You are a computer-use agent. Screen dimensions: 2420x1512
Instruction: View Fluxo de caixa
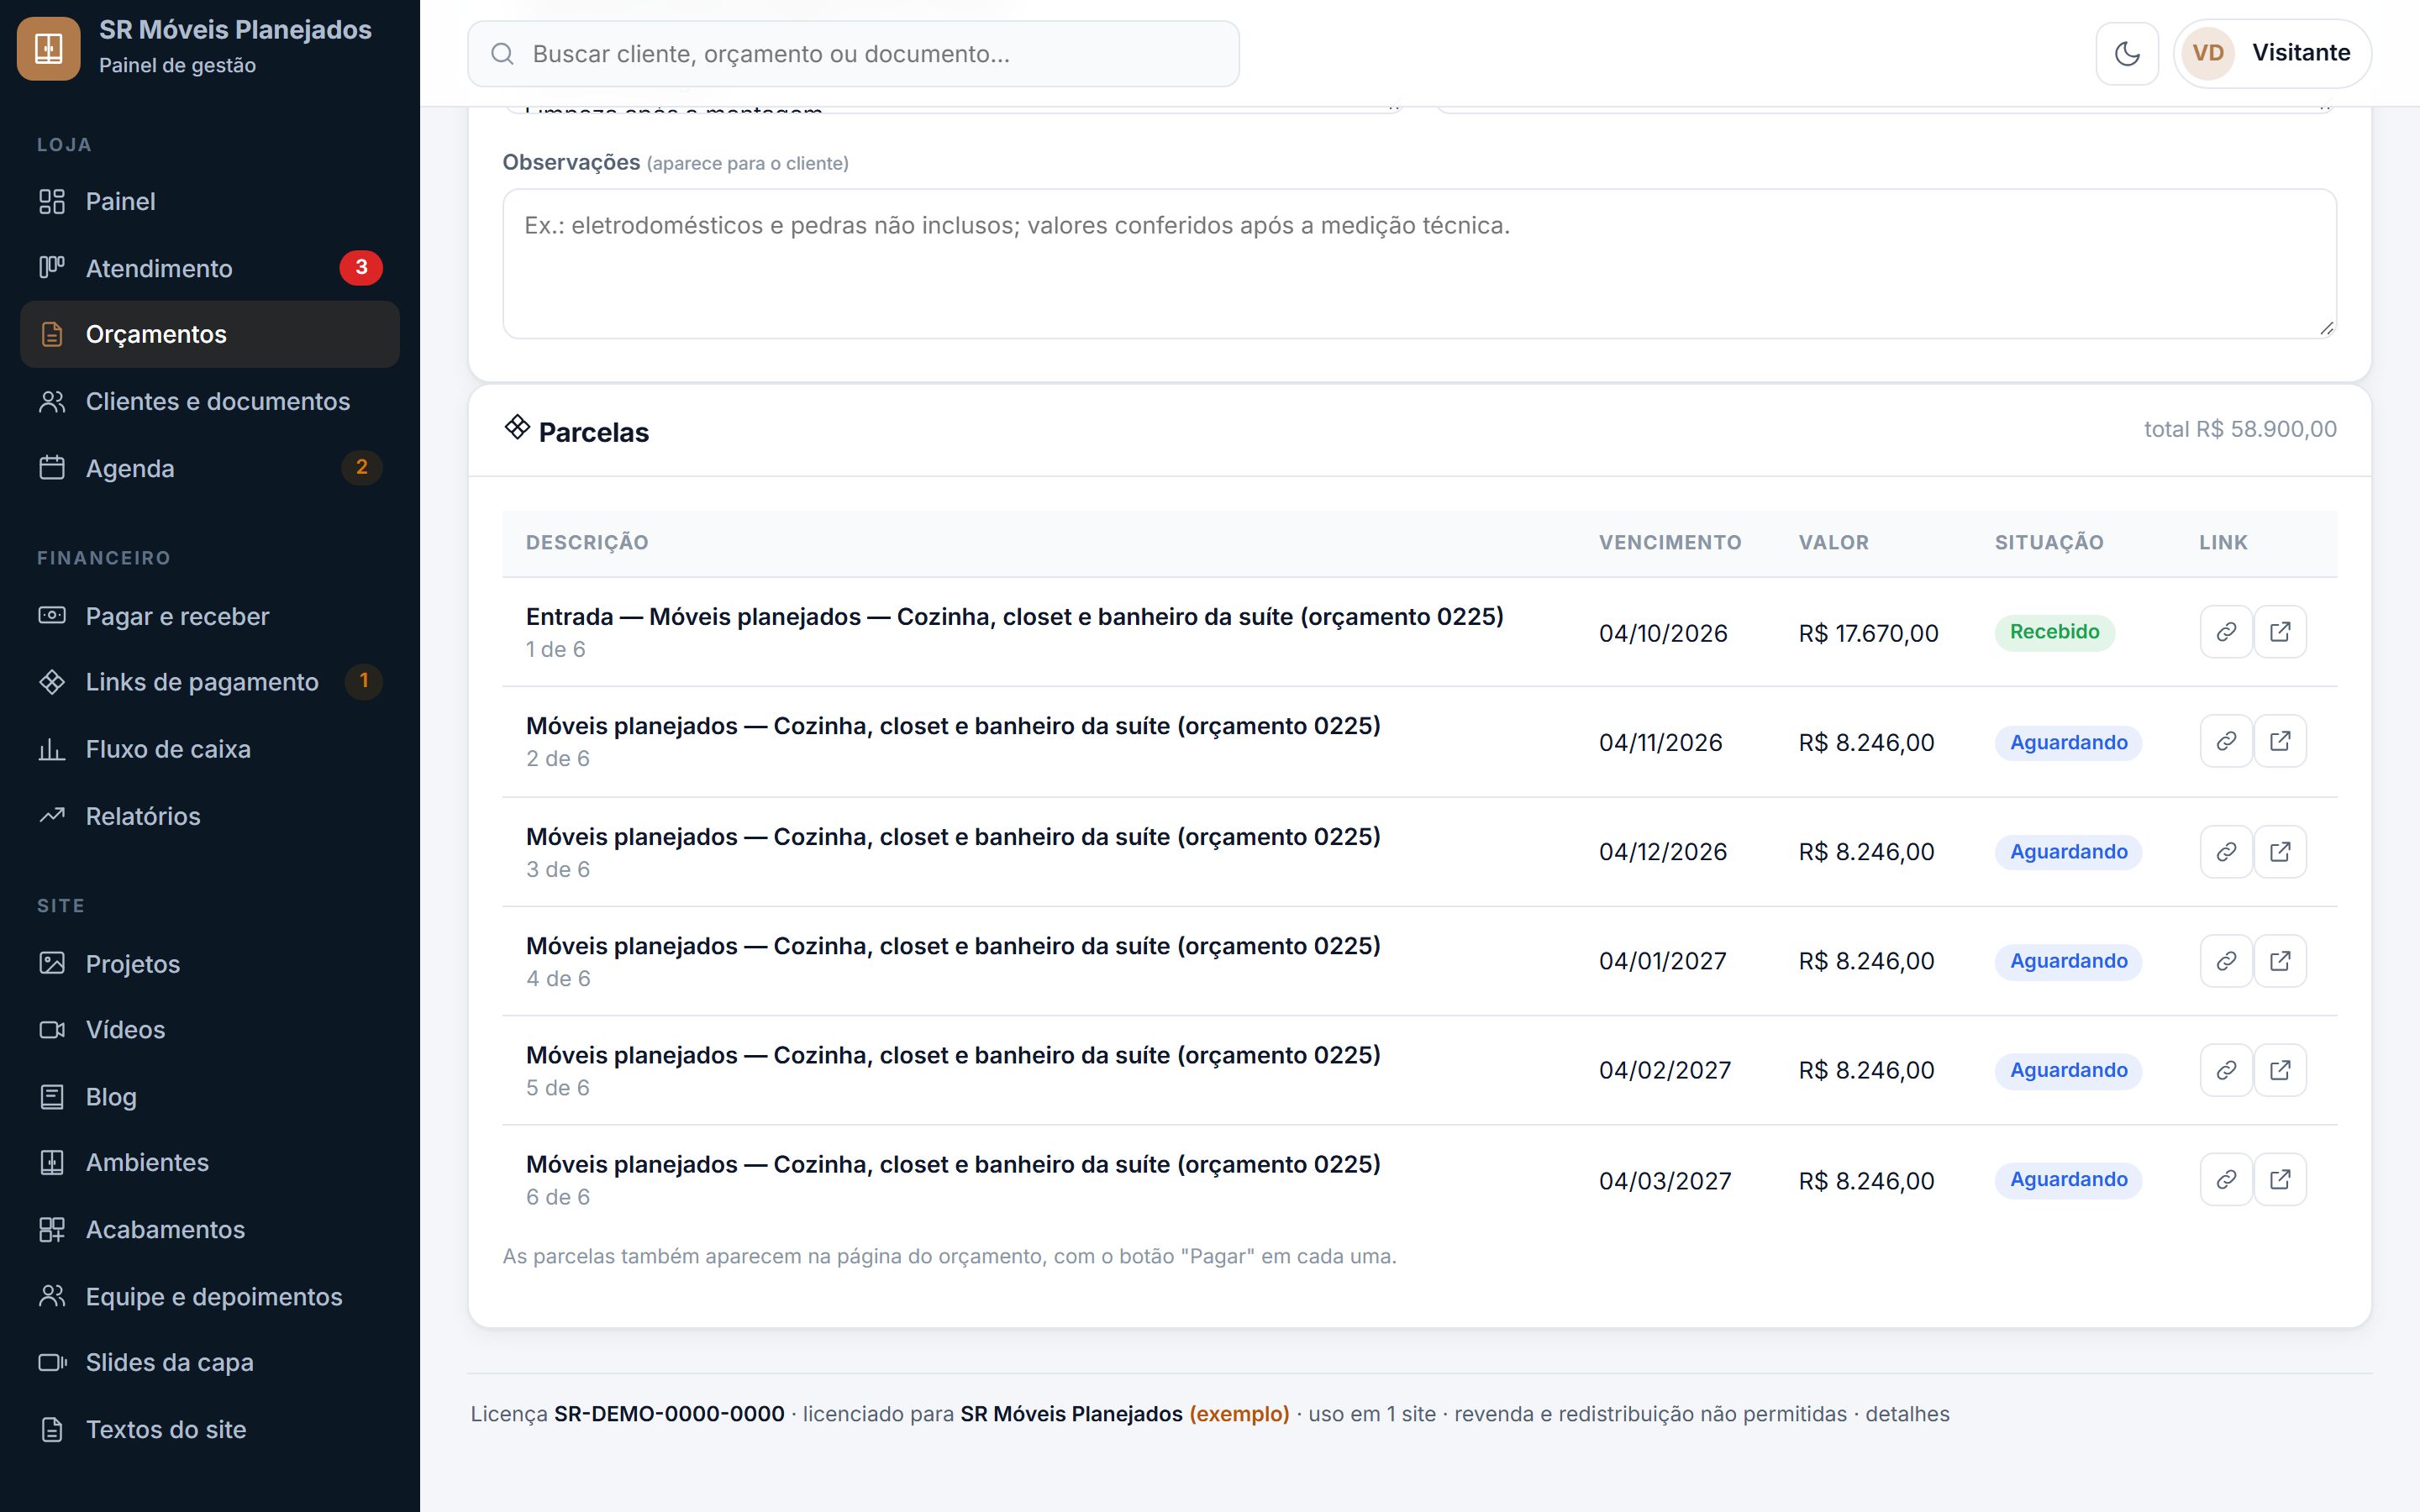pos(210,749)
